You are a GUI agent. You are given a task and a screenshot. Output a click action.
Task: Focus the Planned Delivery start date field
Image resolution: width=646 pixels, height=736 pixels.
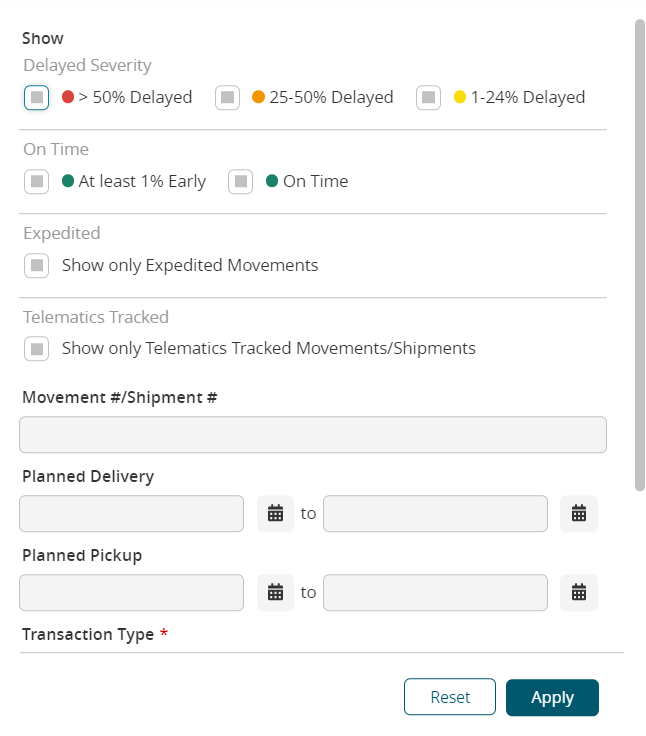point(131,513)
